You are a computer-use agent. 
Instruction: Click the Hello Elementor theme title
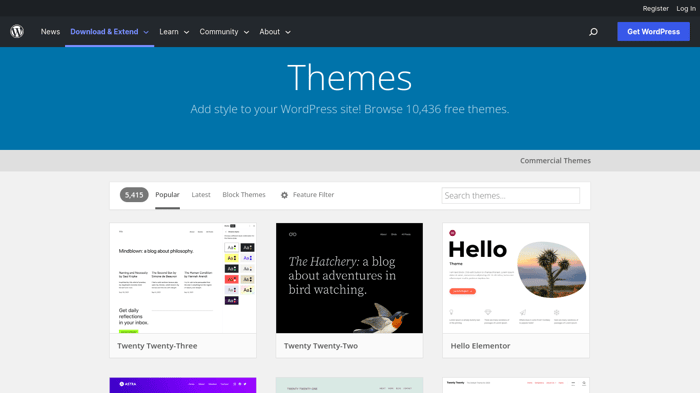(480, 346)
